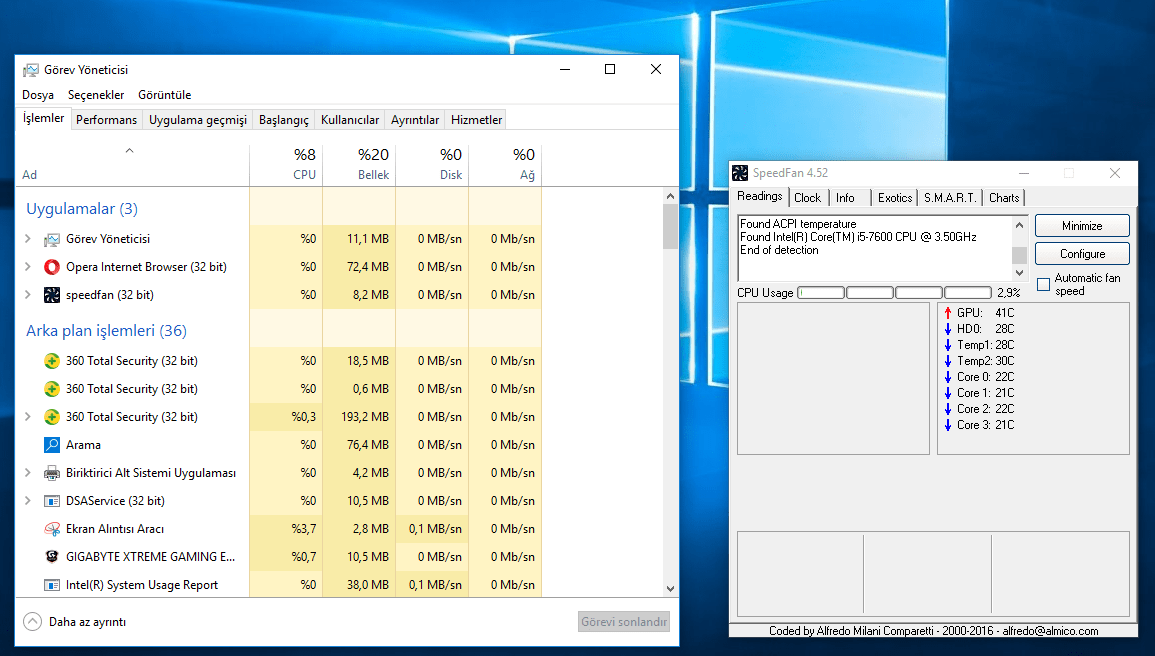This screenshot has height=656, width=1155.
Task: Switch to the Uygulama geçmişi tab
Action: (x=197, y=120)
